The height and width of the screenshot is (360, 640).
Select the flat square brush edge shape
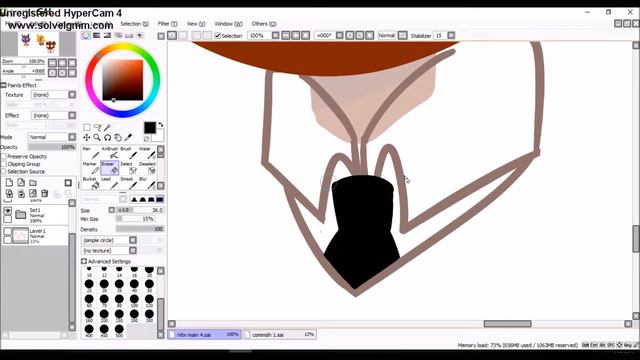point(160,199)
